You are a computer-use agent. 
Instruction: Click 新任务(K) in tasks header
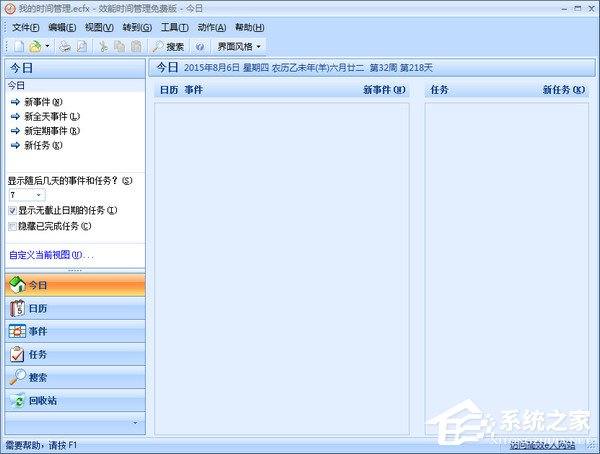[564, 90]
